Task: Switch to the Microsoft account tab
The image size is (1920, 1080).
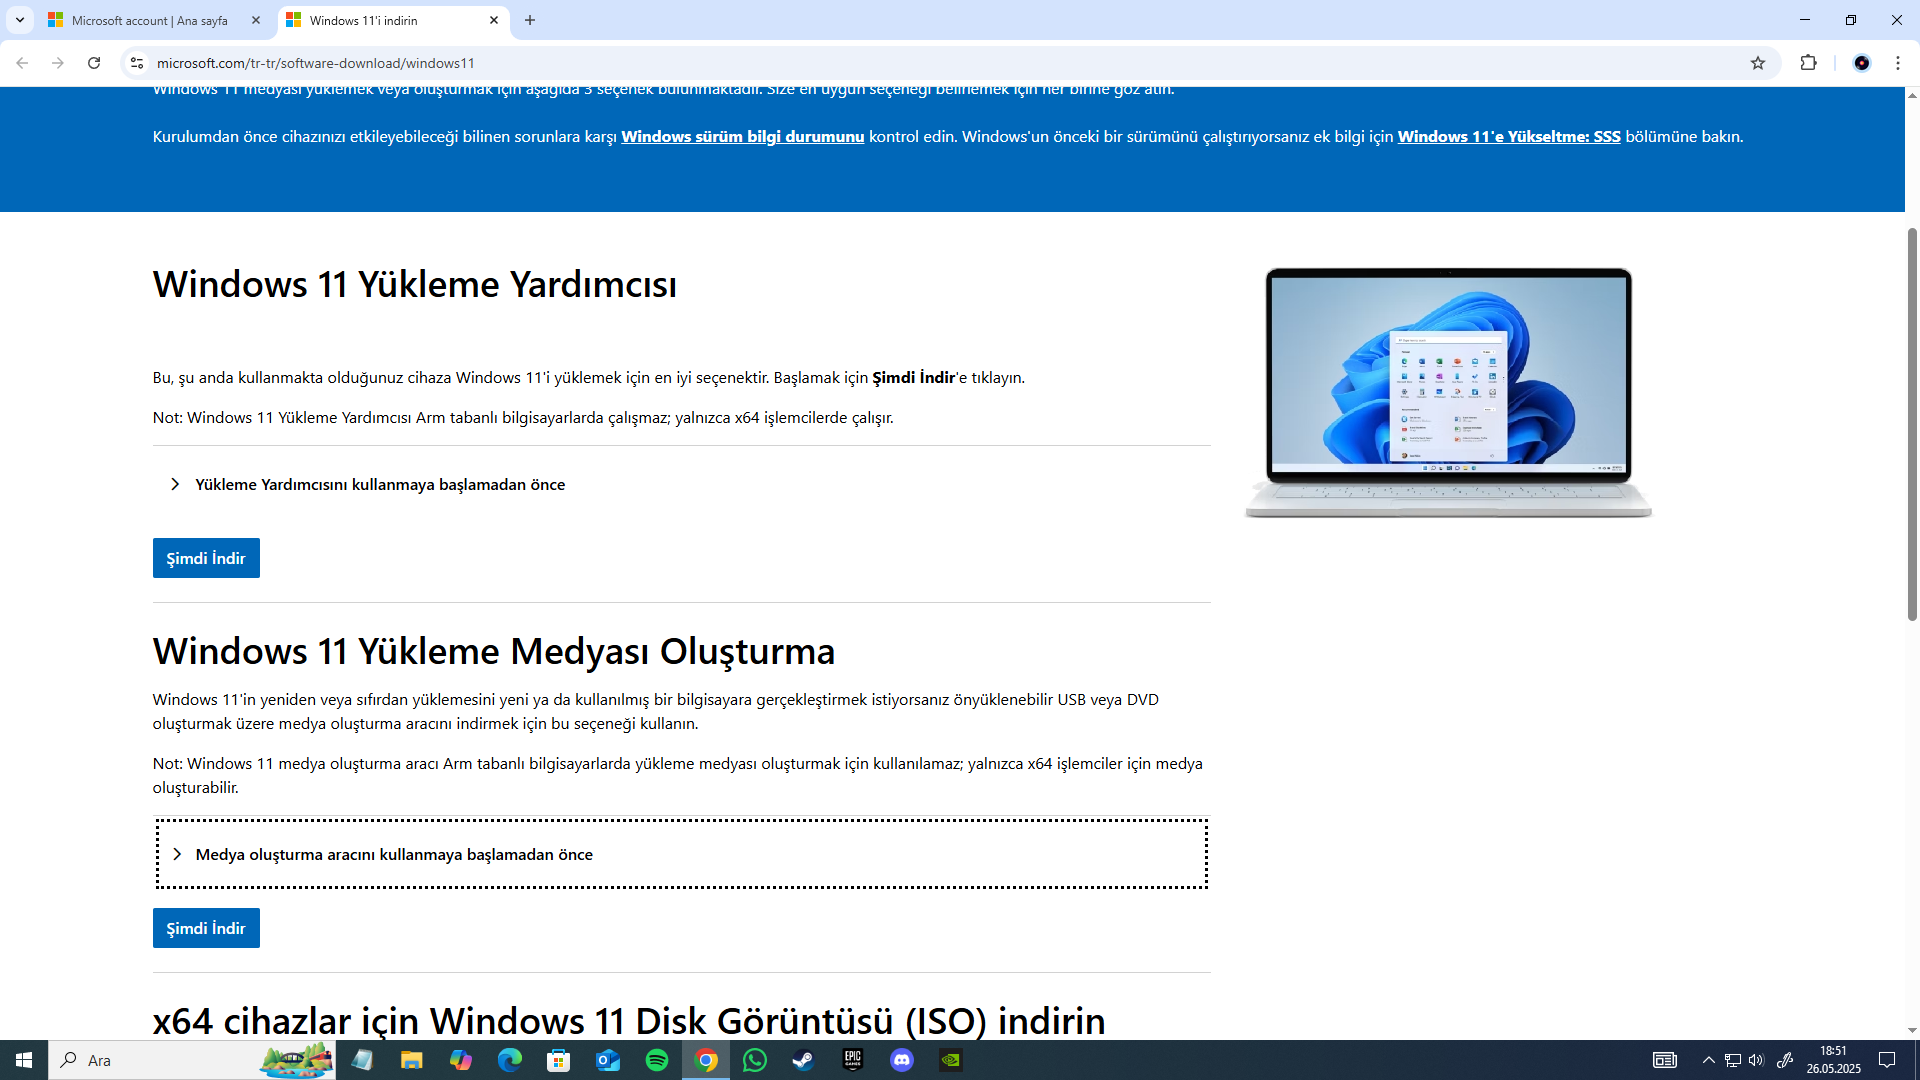Action: (x=150, y=20)
